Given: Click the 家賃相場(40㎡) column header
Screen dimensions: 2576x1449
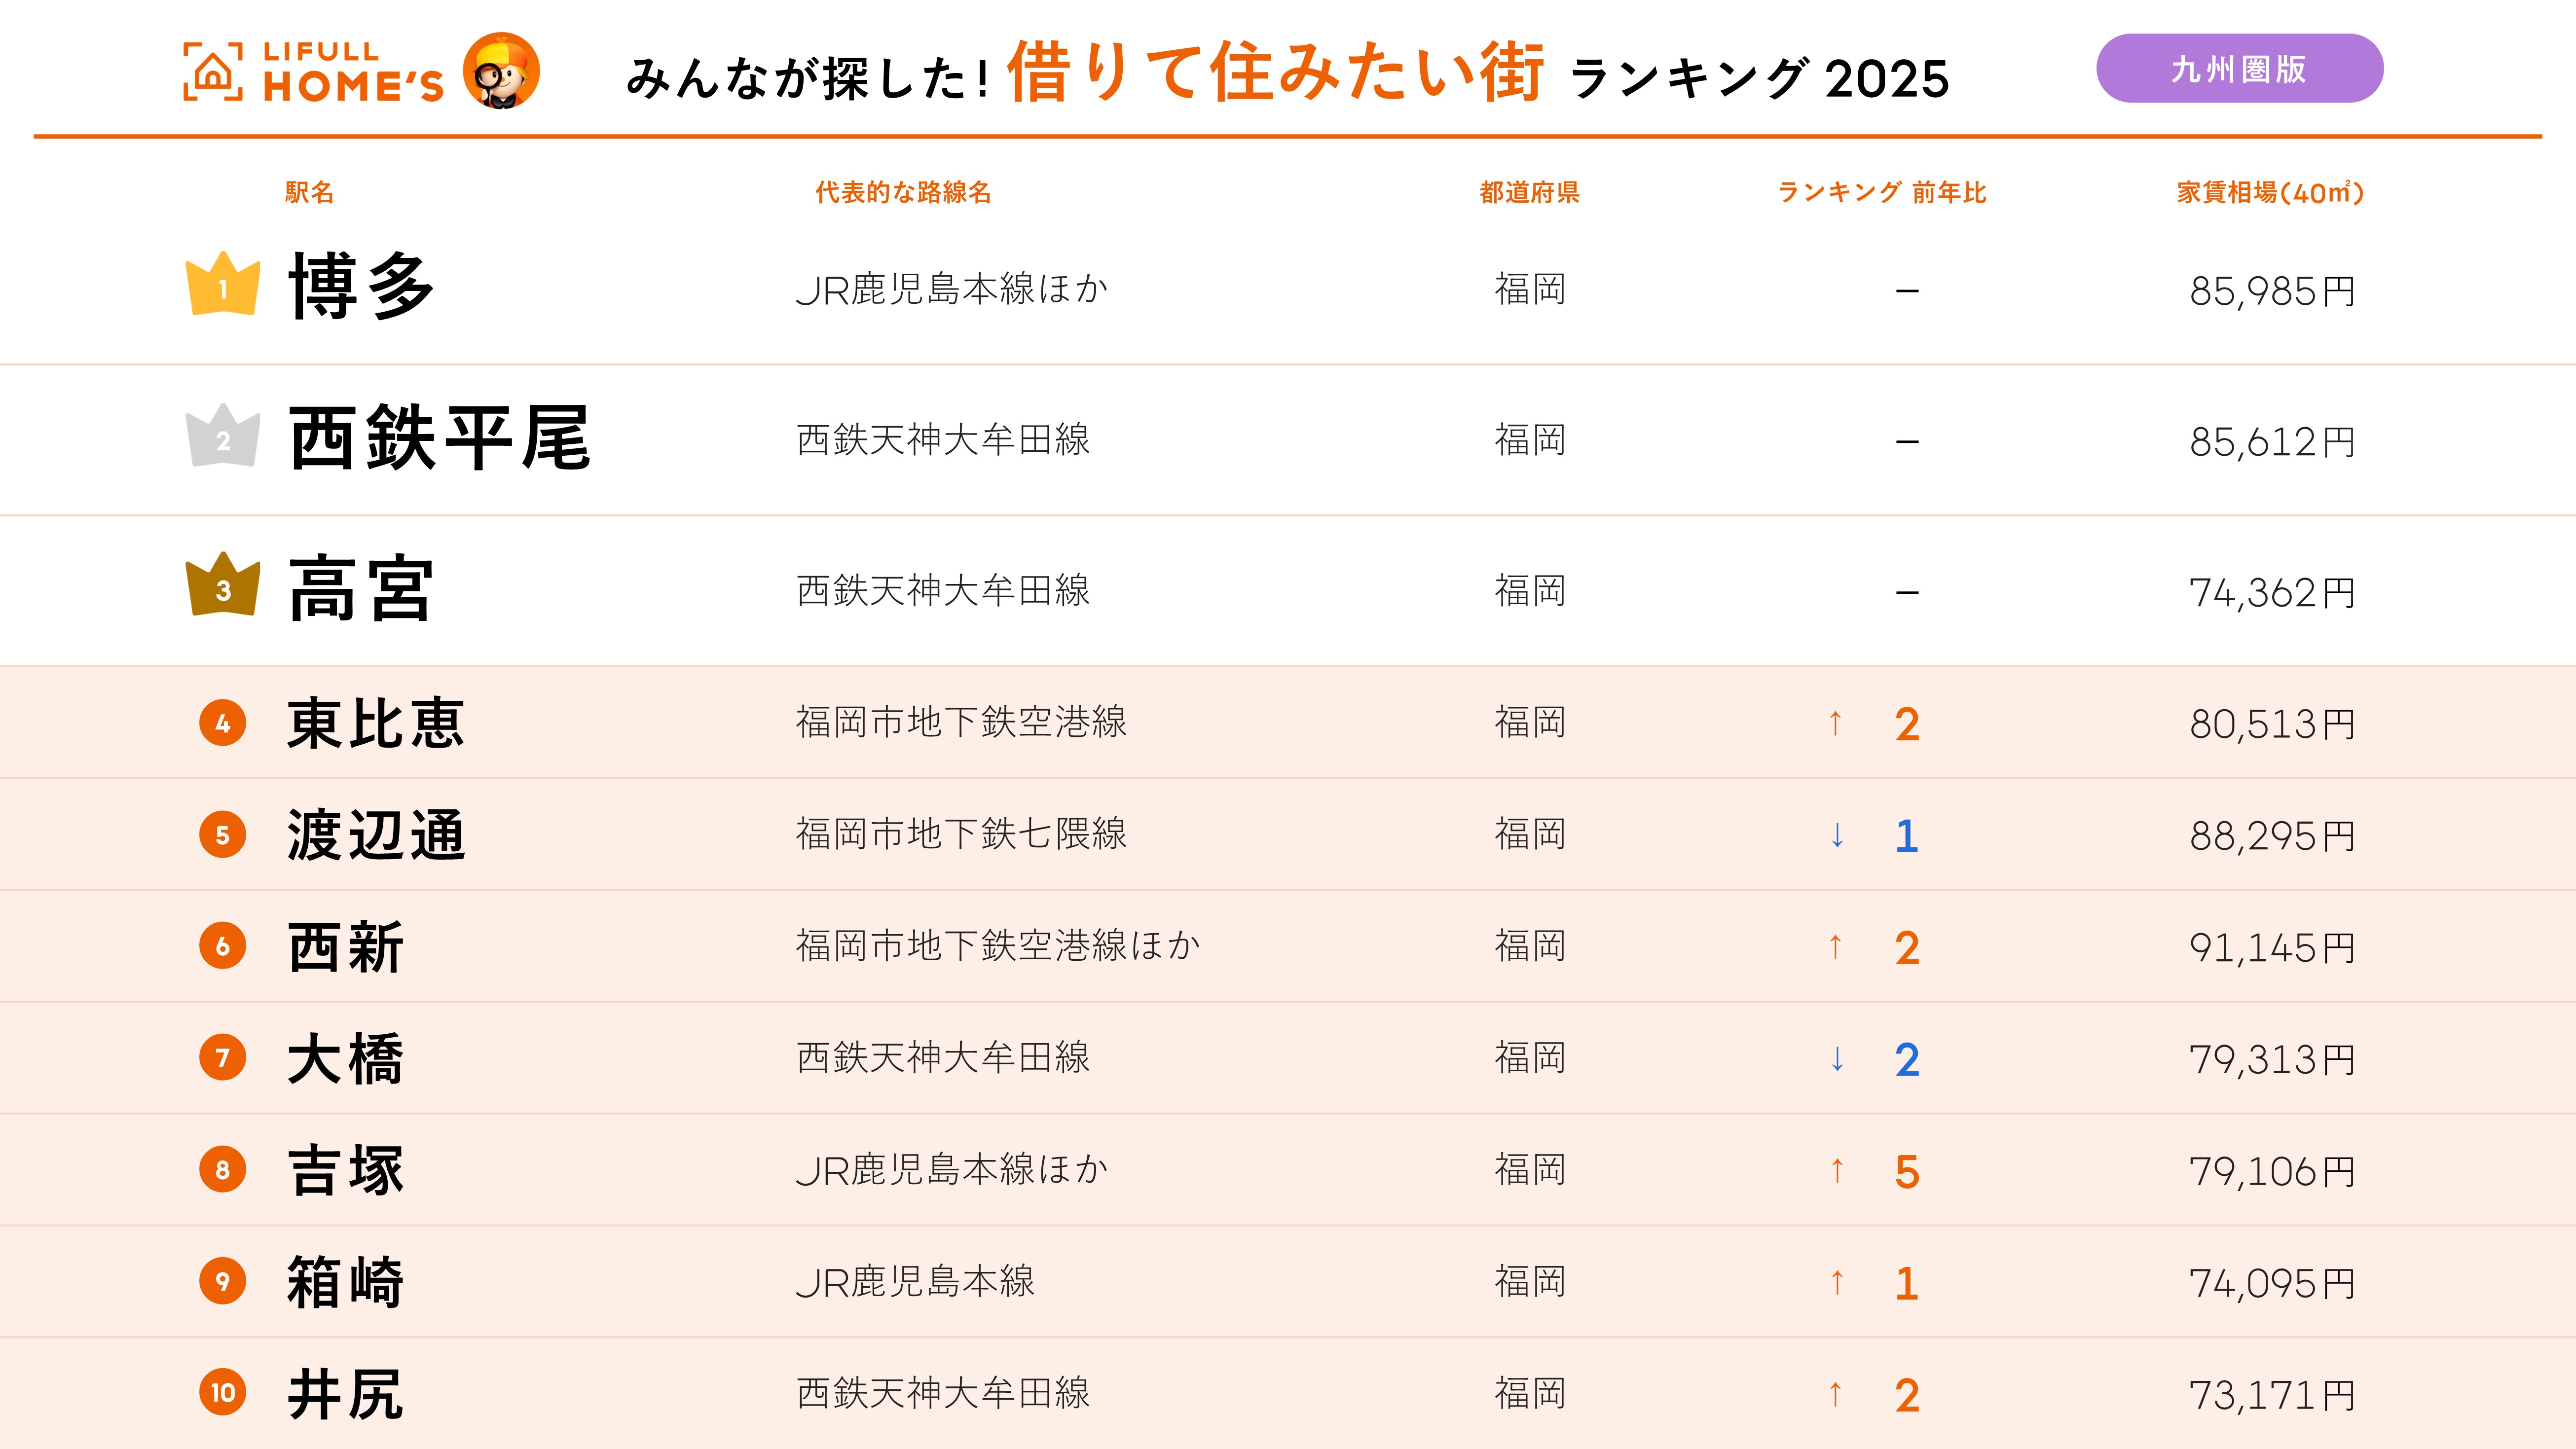Looking at the screenshot, I should pyautogui.click(x=2270, y=192).
